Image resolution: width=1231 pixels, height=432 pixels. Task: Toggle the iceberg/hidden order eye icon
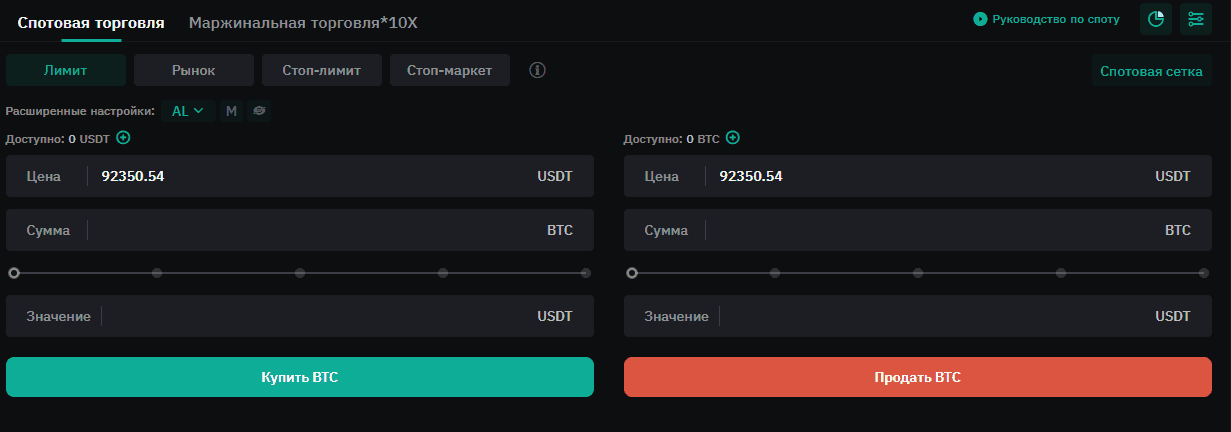pos(258,111)
